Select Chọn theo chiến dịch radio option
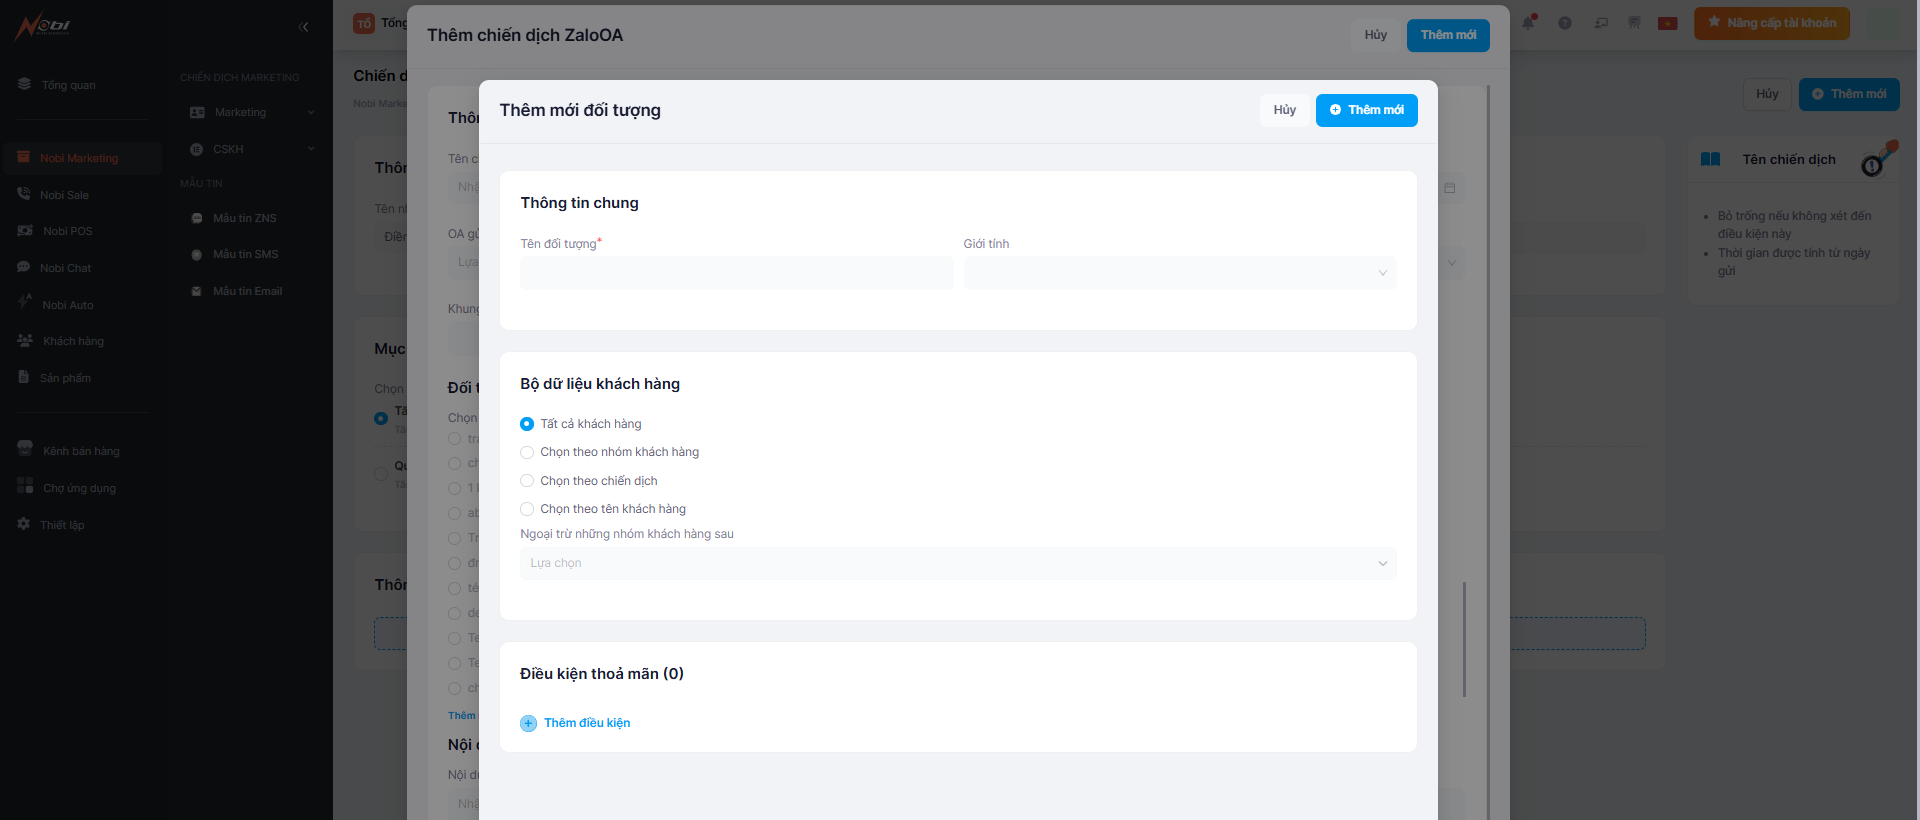Image resolution: width=1920 pixels, height=820 pixels. [x=527, y=481]
